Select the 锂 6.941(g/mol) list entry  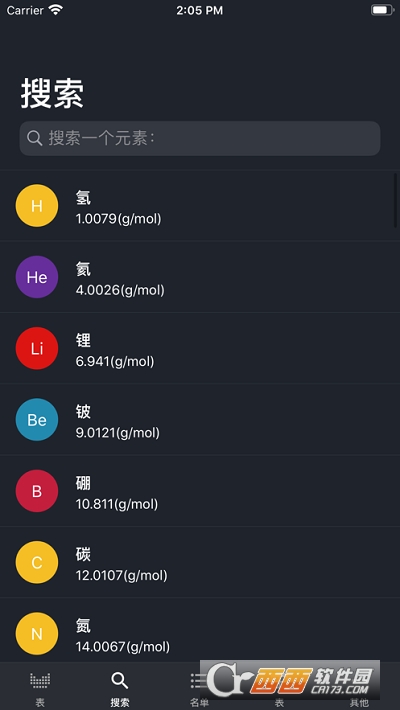tap(200, 348)
